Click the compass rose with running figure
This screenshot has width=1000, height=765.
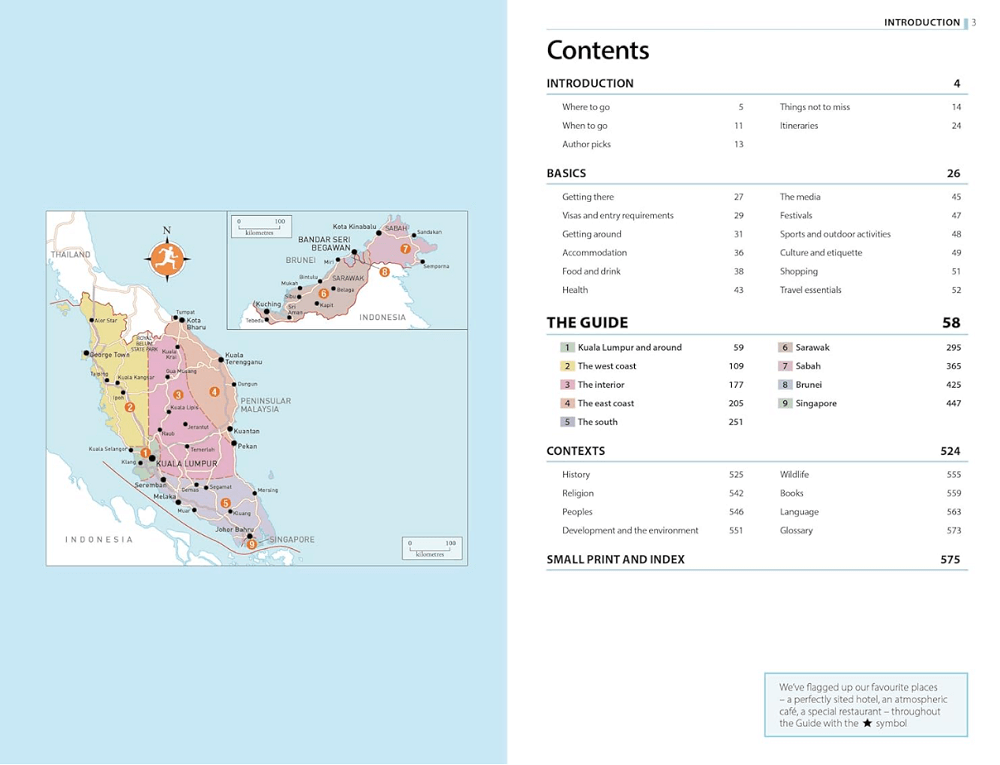click(x=166, y=255)
